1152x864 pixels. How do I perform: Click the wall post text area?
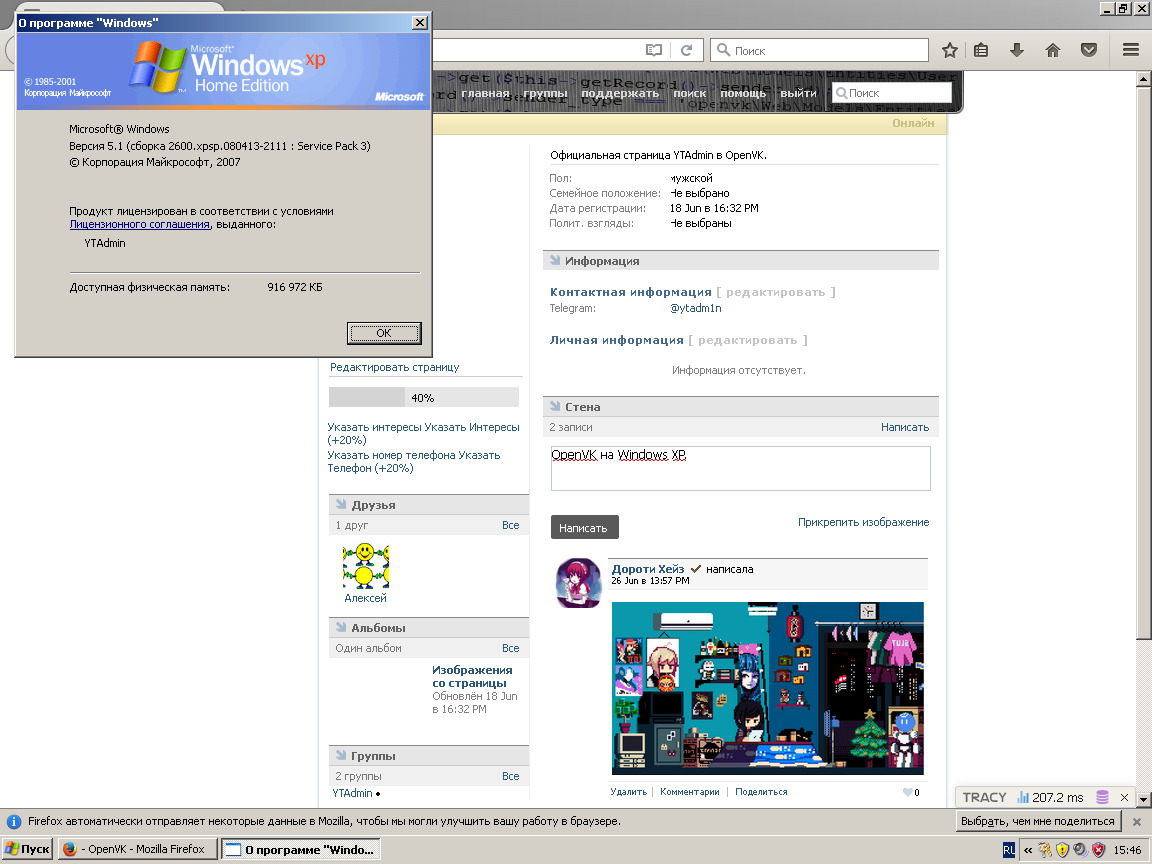pyautogui.click(x=741, y=468)
